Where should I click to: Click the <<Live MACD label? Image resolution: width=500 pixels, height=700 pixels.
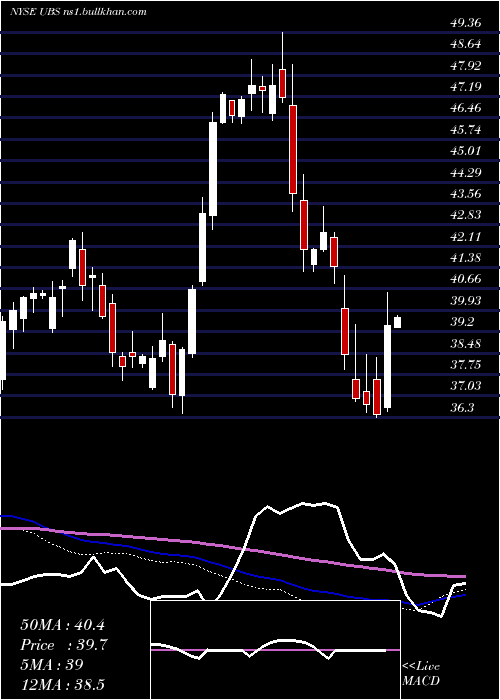[421, 673]
